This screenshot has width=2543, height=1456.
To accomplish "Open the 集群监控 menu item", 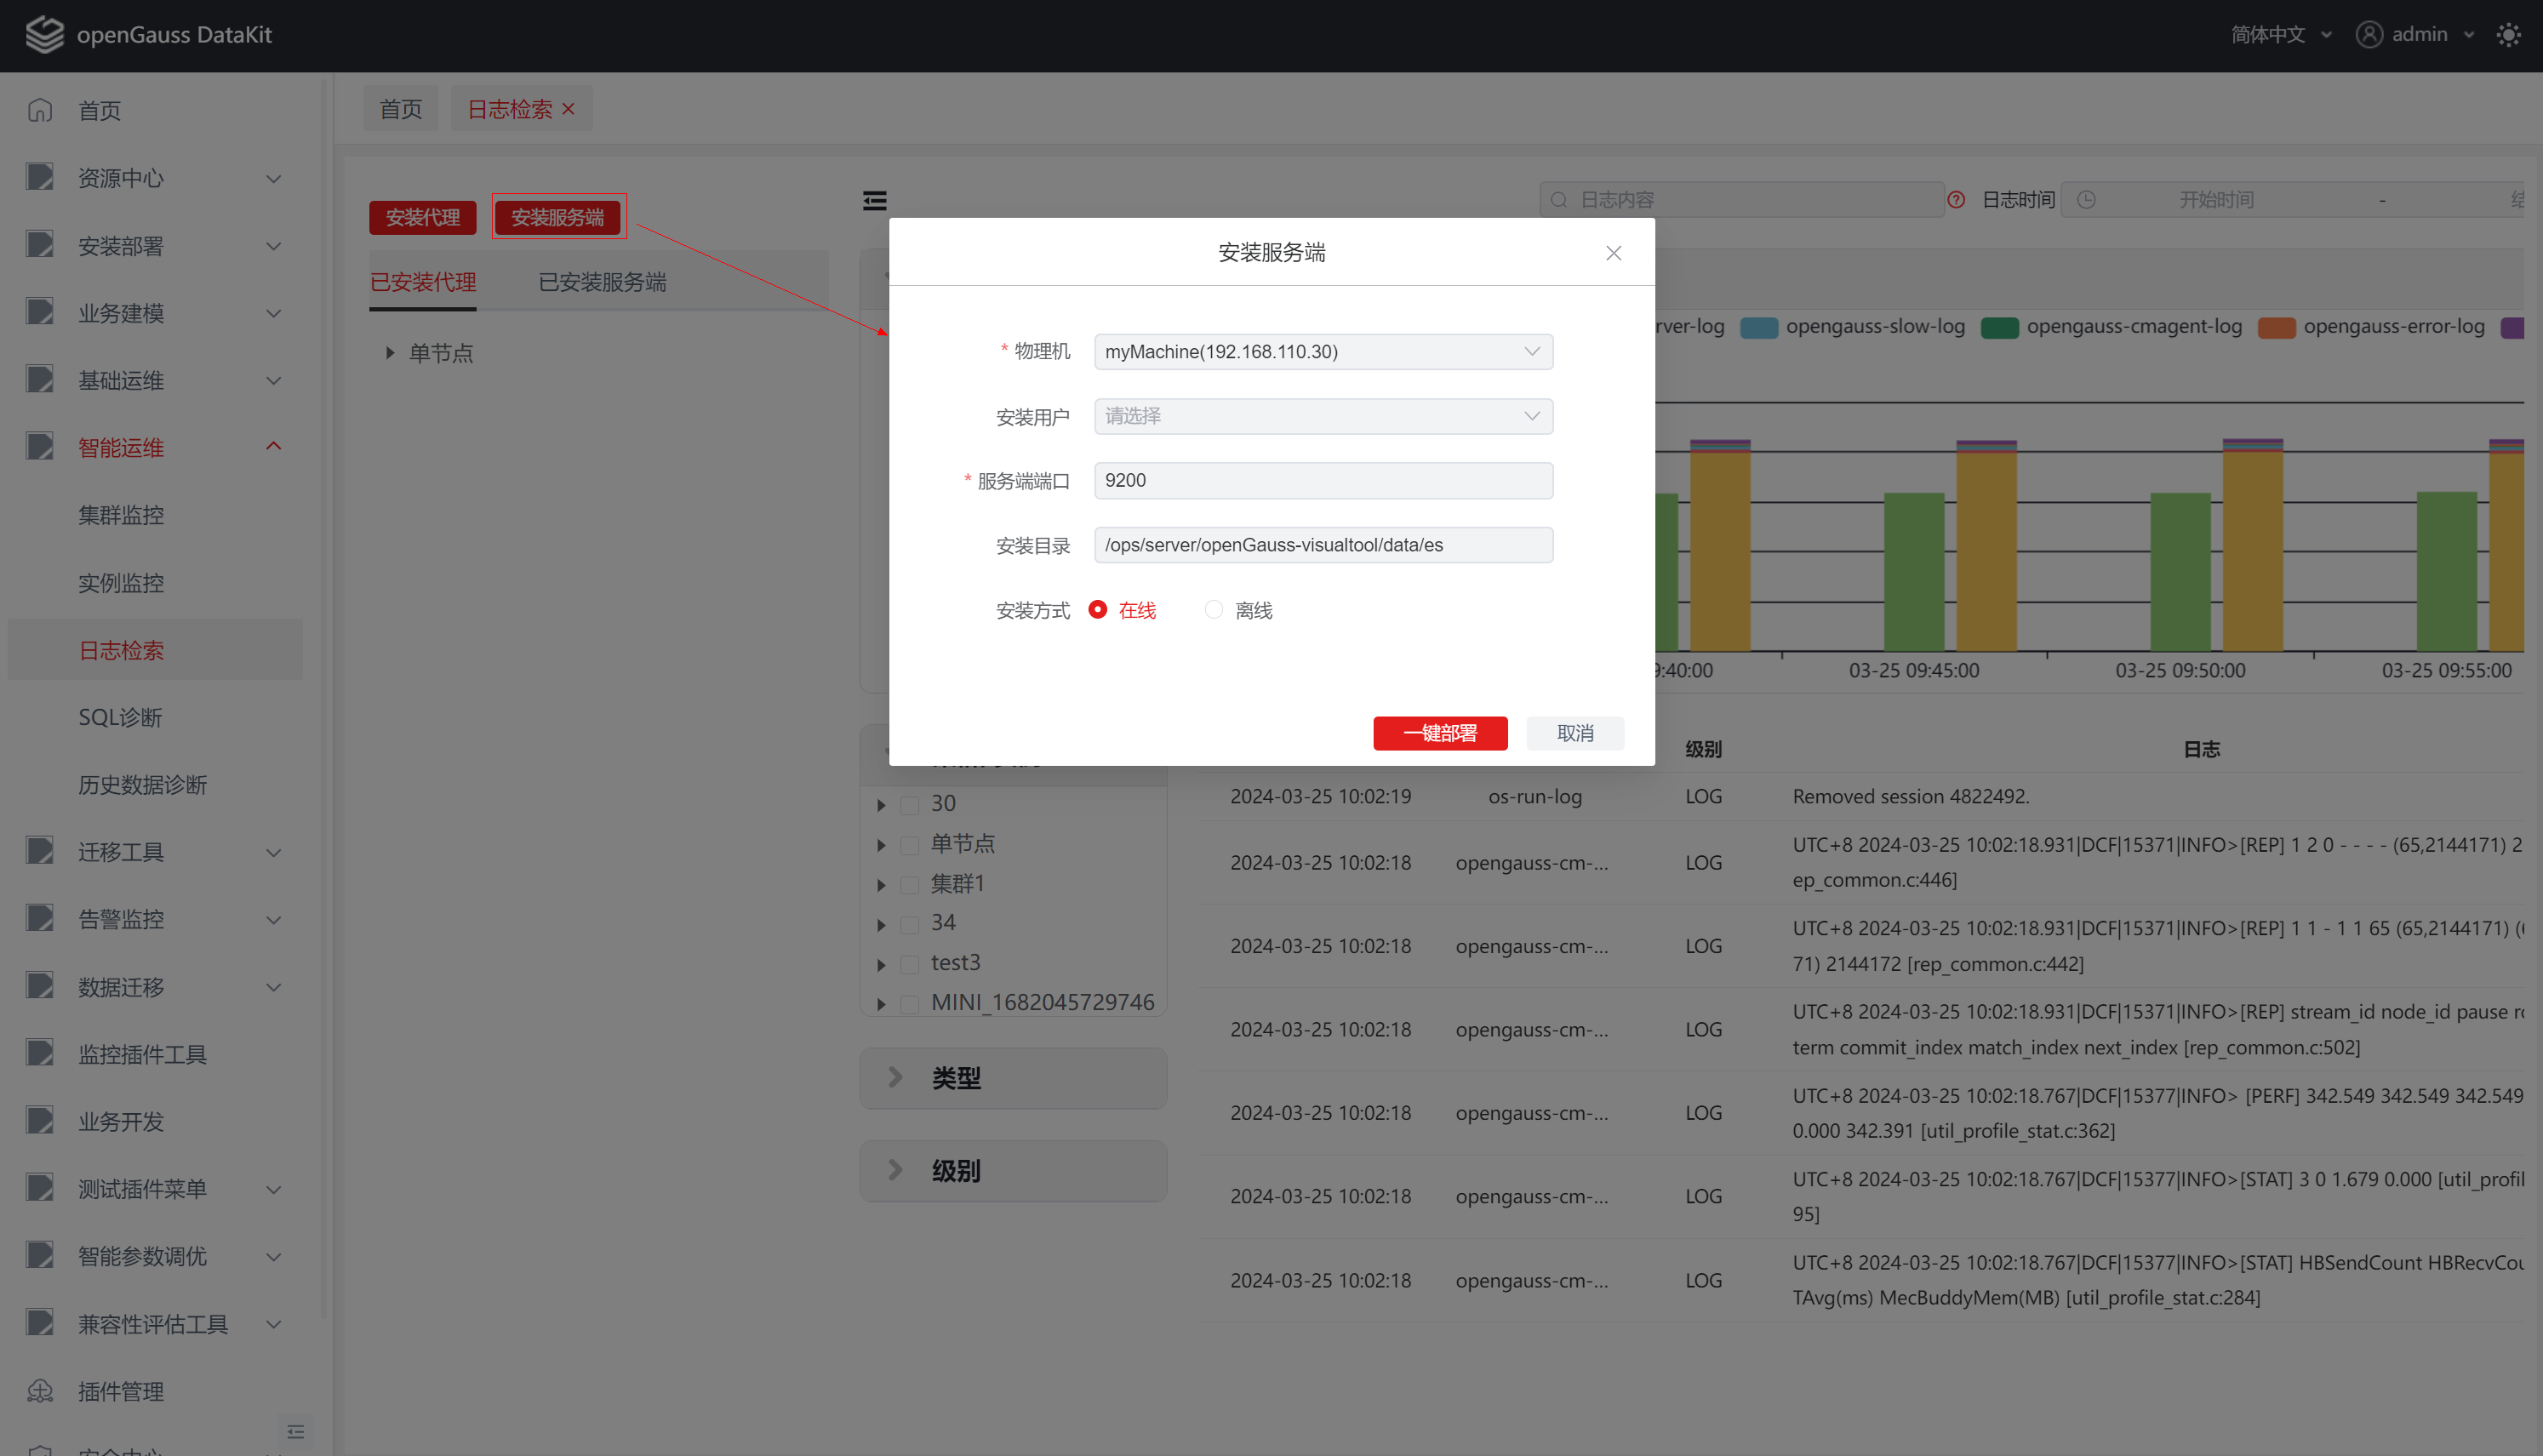I will coord(121,515).
